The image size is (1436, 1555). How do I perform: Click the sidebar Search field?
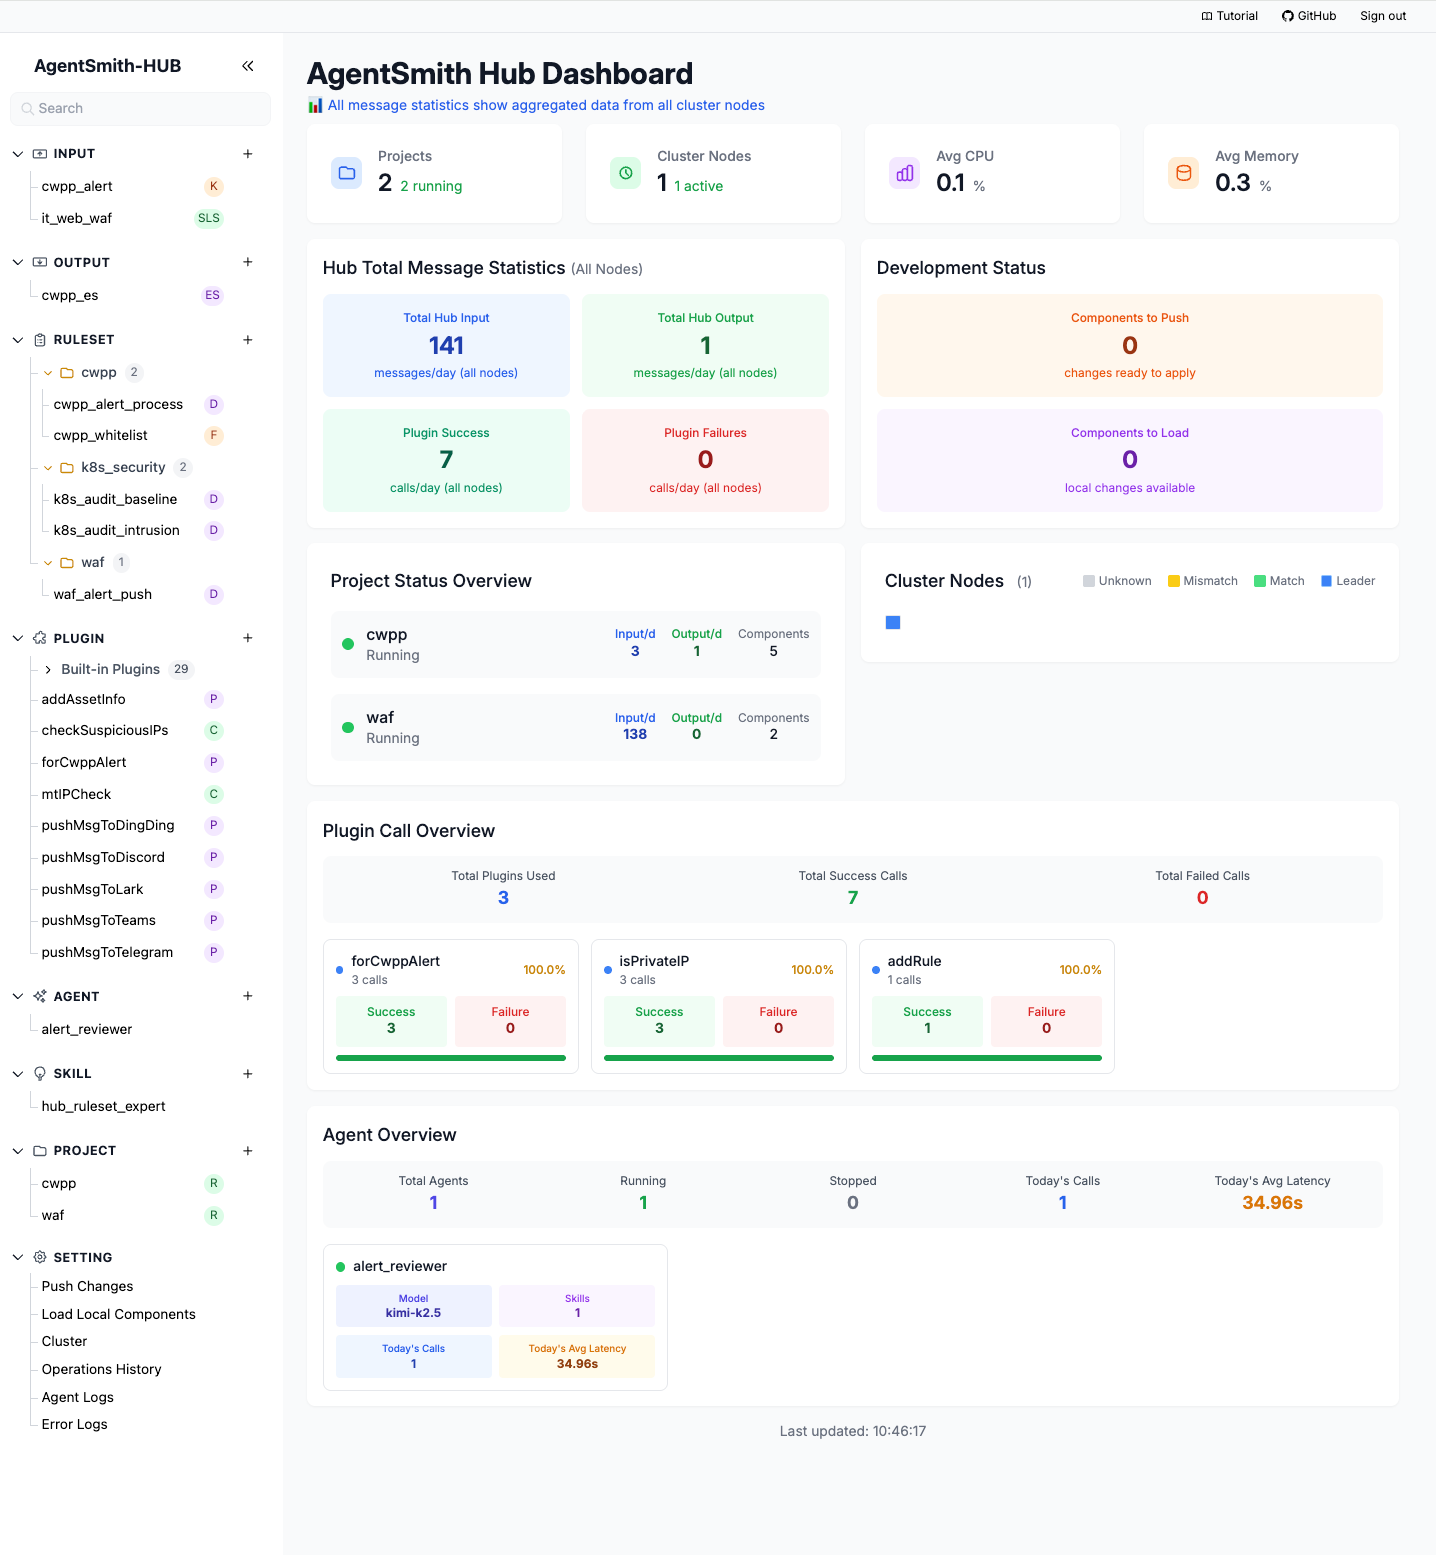[x=140, y=109]
